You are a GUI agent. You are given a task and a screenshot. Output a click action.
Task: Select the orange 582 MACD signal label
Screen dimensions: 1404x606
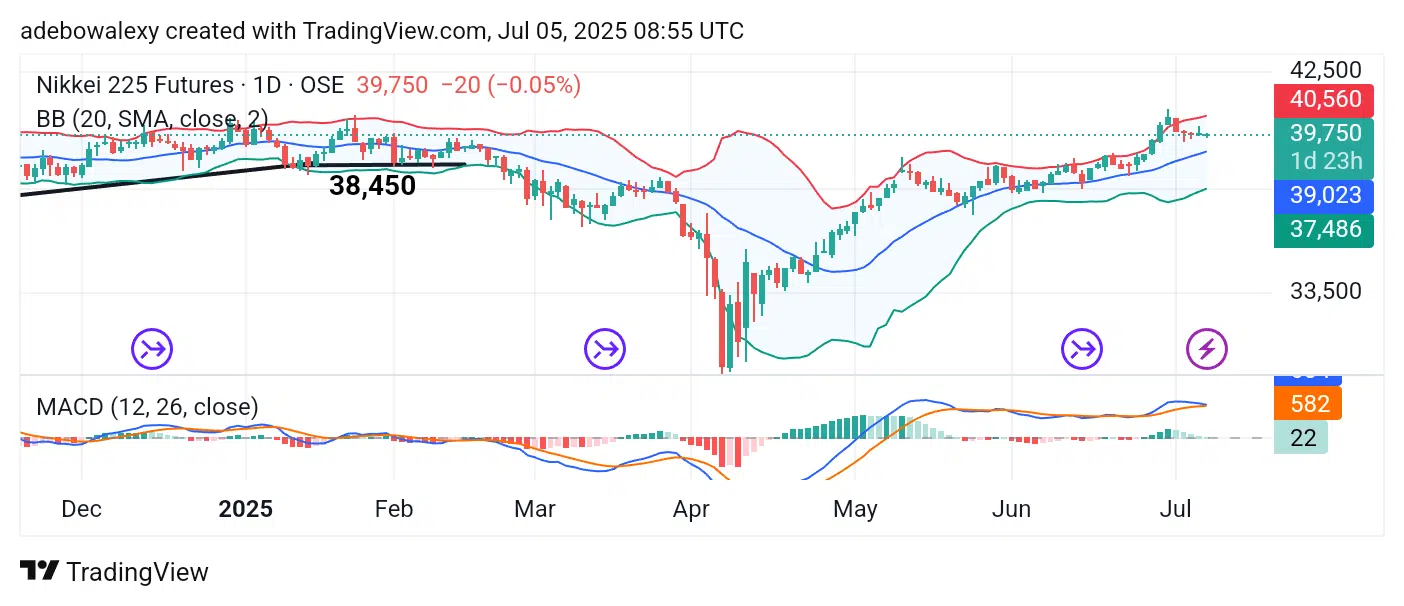pos(1310,404)
